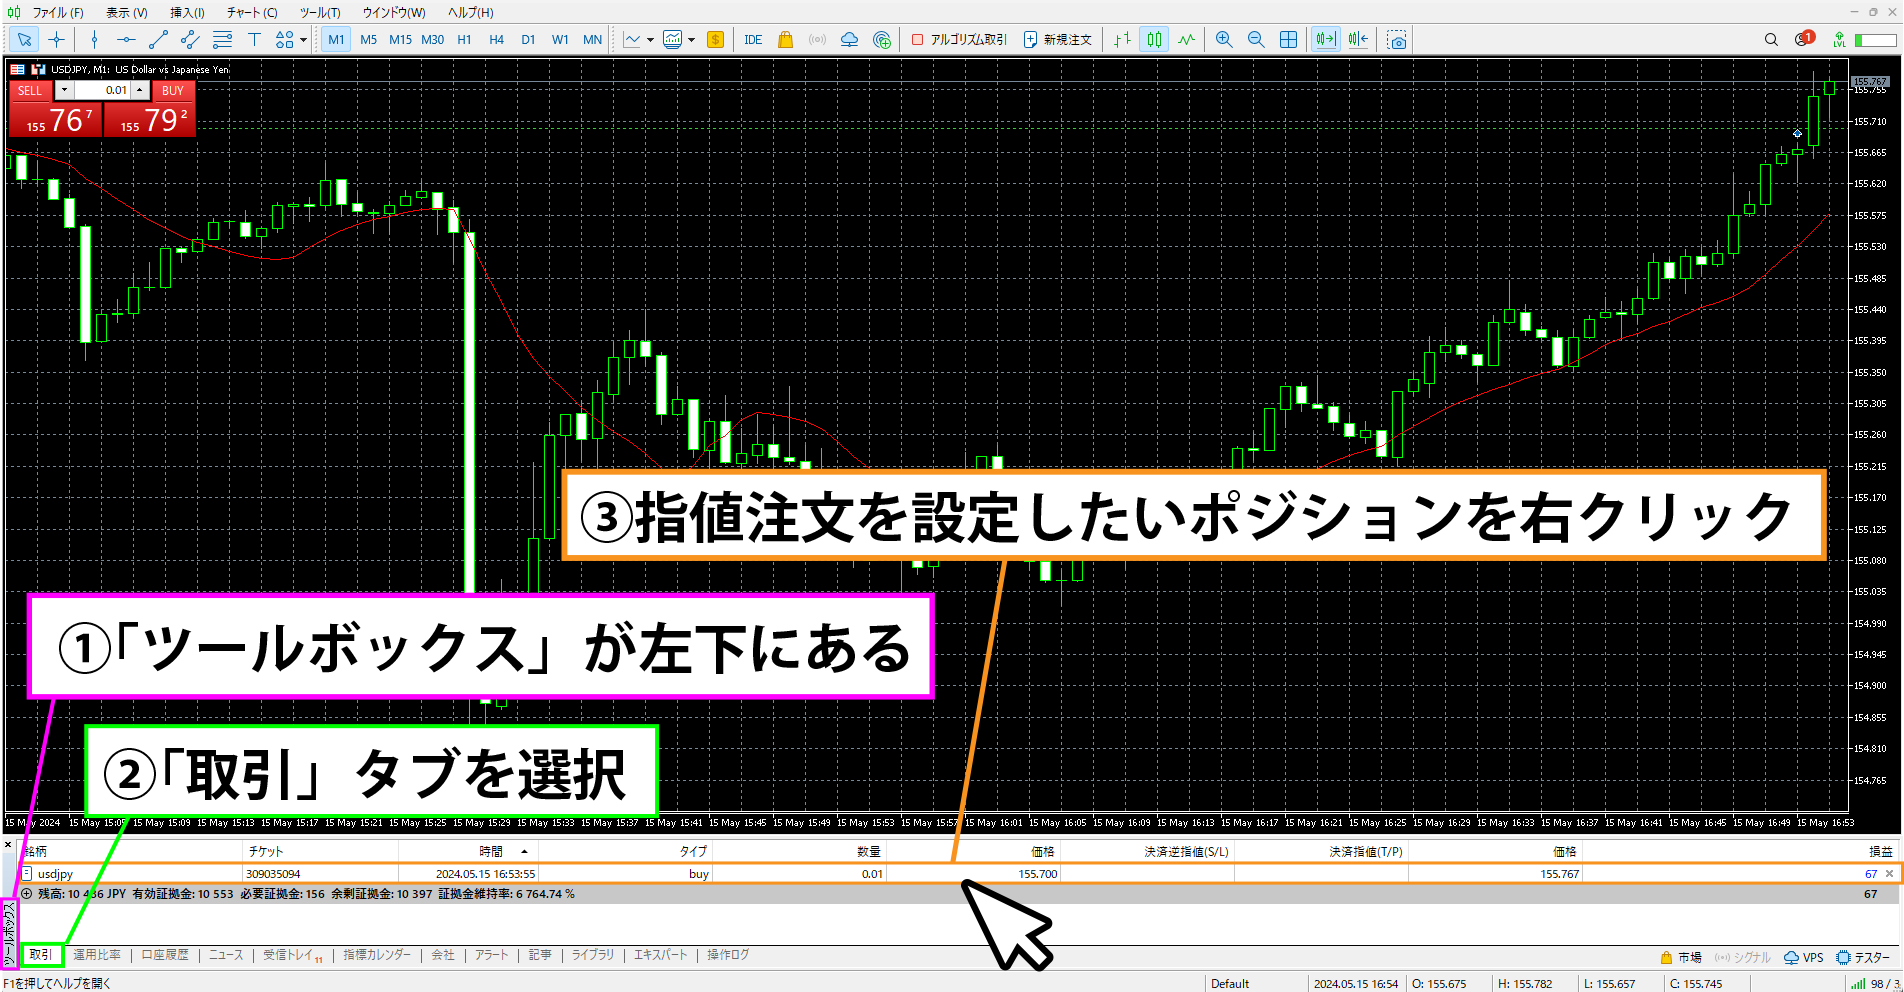Click the radar plus icon in toolbar

click(881, 40)
